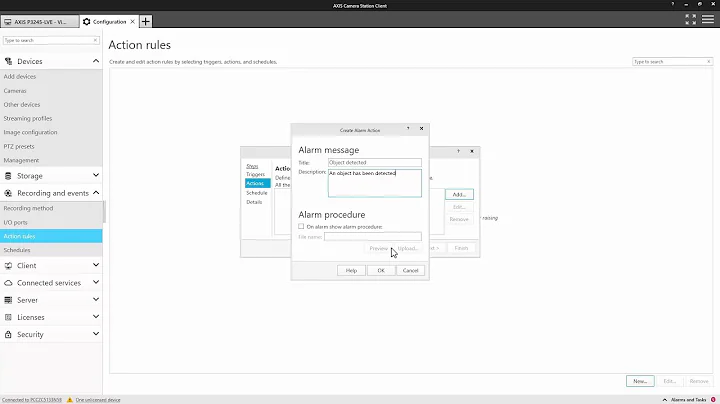Expand the Alarms and Tasks panel
Screen dimensions: 720x404
click(x=664, y=400)
